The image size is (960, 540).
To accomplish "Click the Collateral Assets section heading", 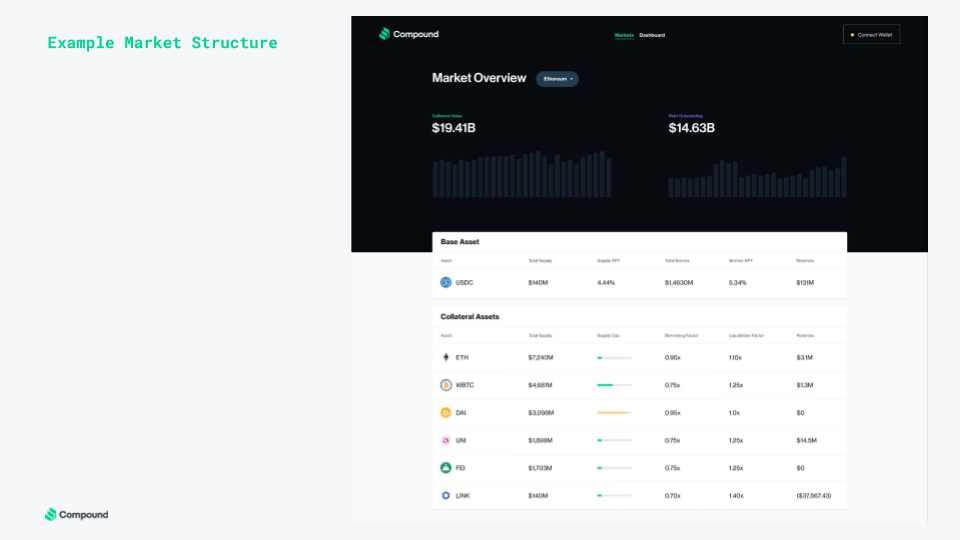I will coord(470,317).
